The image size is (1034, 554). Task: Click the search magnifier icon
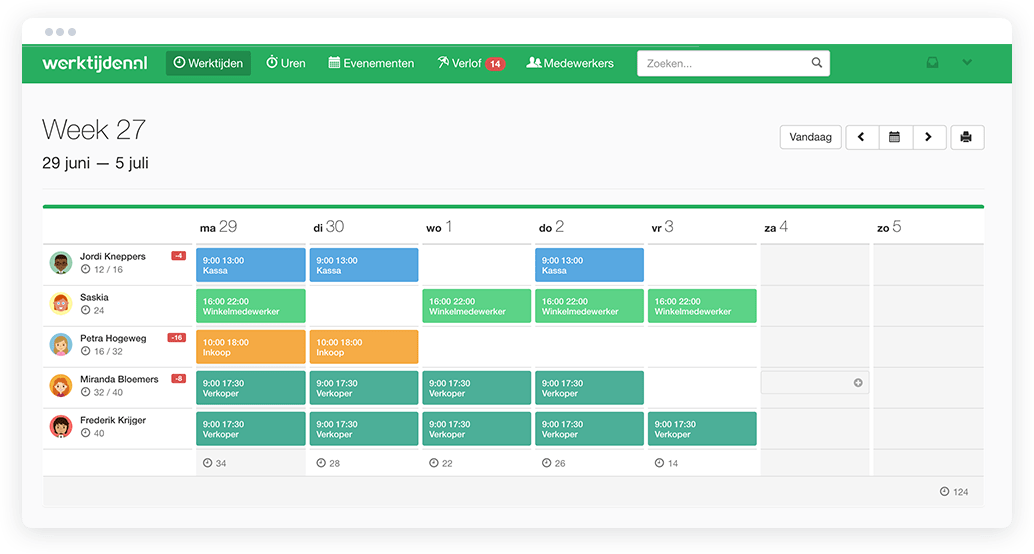pos(816,63)
